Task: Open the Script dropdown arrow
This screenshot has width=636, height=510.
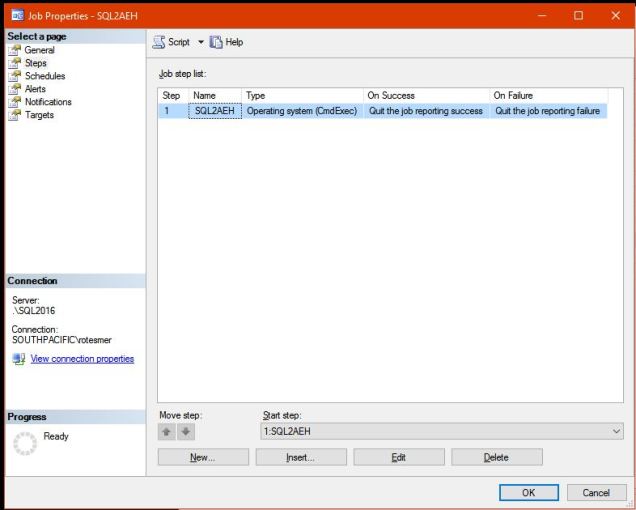Action: (x=201, y=42)
